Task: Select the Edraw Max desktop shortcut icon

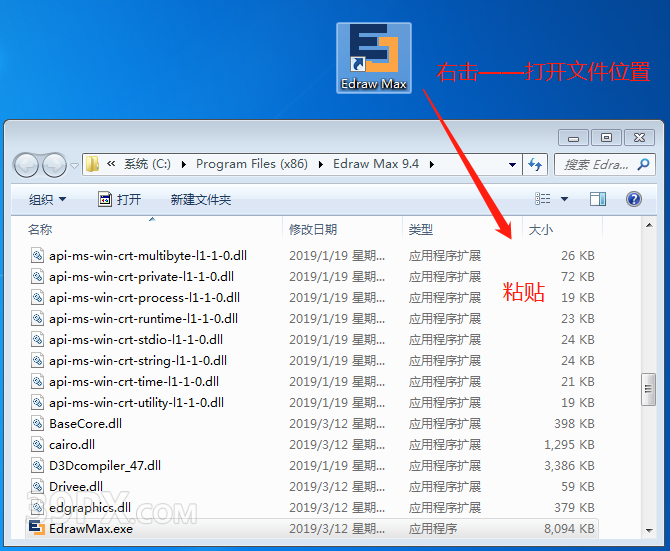Action: [374, 58]
